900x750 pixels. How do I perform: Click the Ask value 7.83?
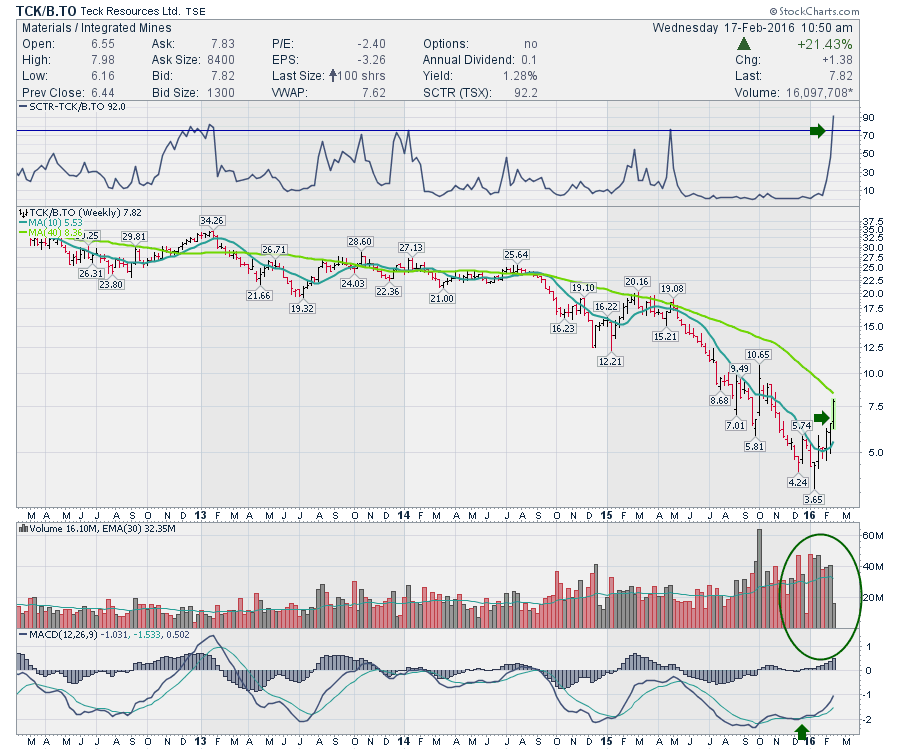223,44
